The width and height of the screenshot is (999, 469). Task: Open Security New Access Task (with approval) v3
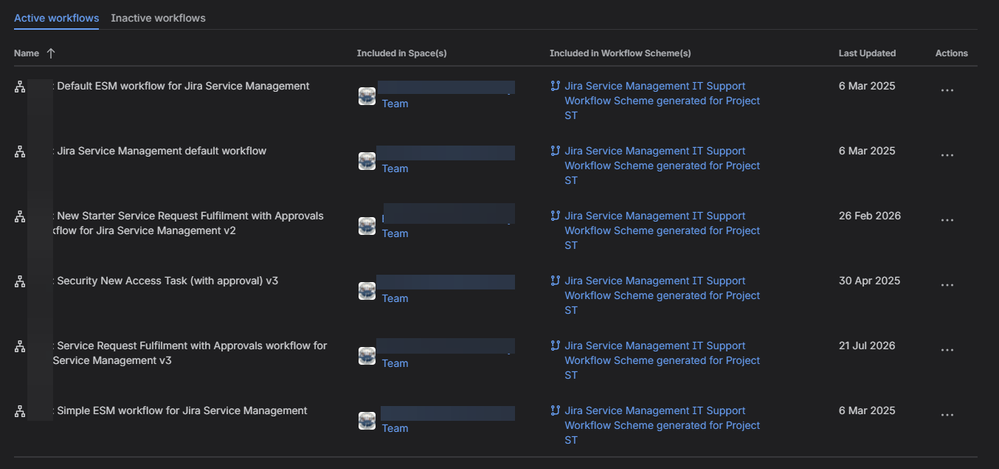click(168, 281)
